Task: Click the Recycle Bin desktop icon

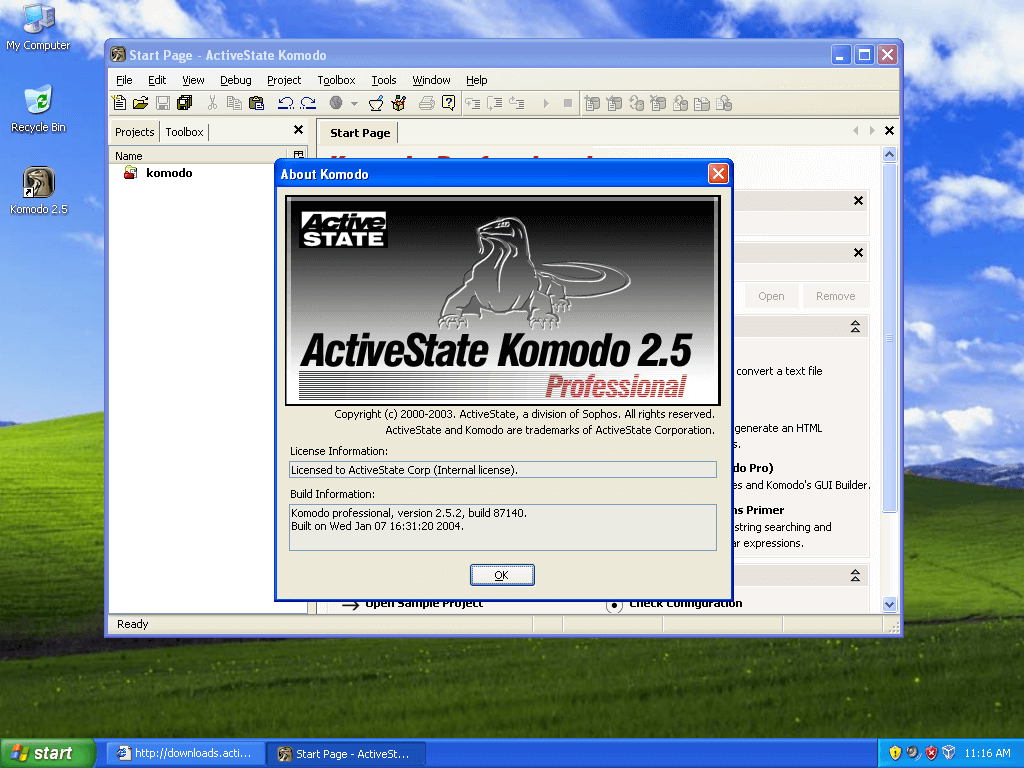Action: (39, 109)
